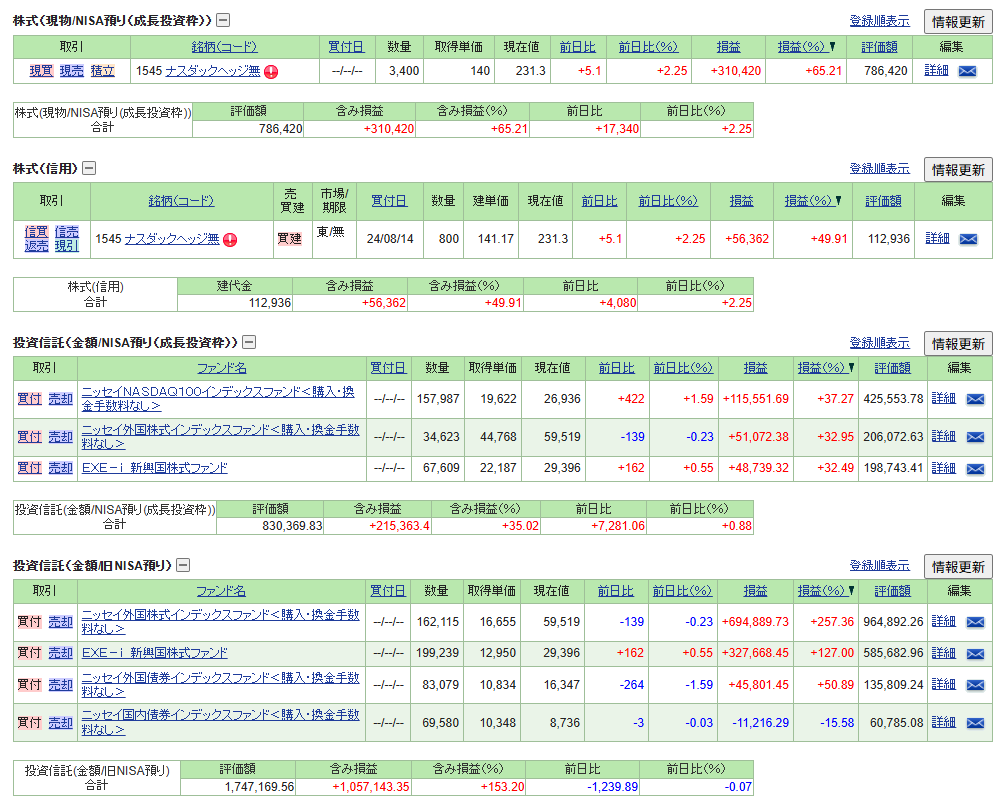The height and width of the screenshot is (802, 1006).
Task: Click 売却 for ニッセイ国内債券インデックスファンド
Action: click(61, 722)
